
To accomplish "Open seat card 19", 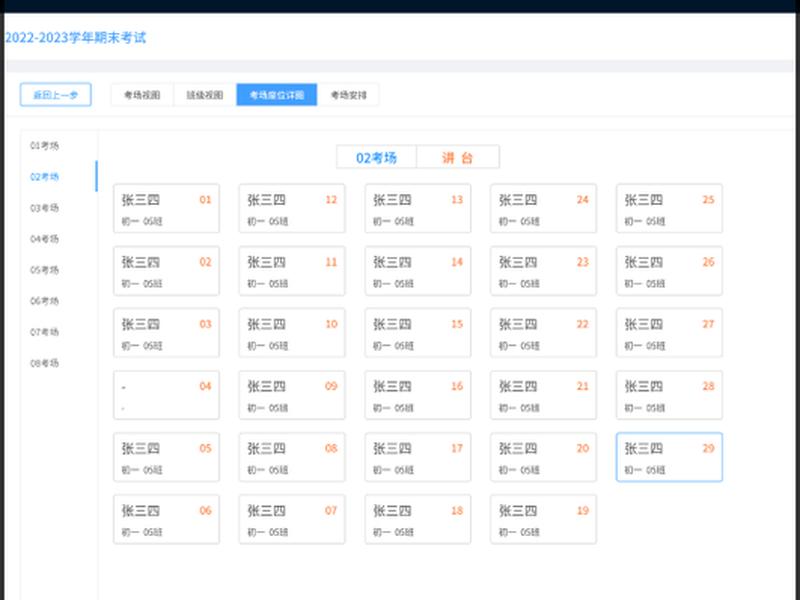I will click(x=544, y=520).
